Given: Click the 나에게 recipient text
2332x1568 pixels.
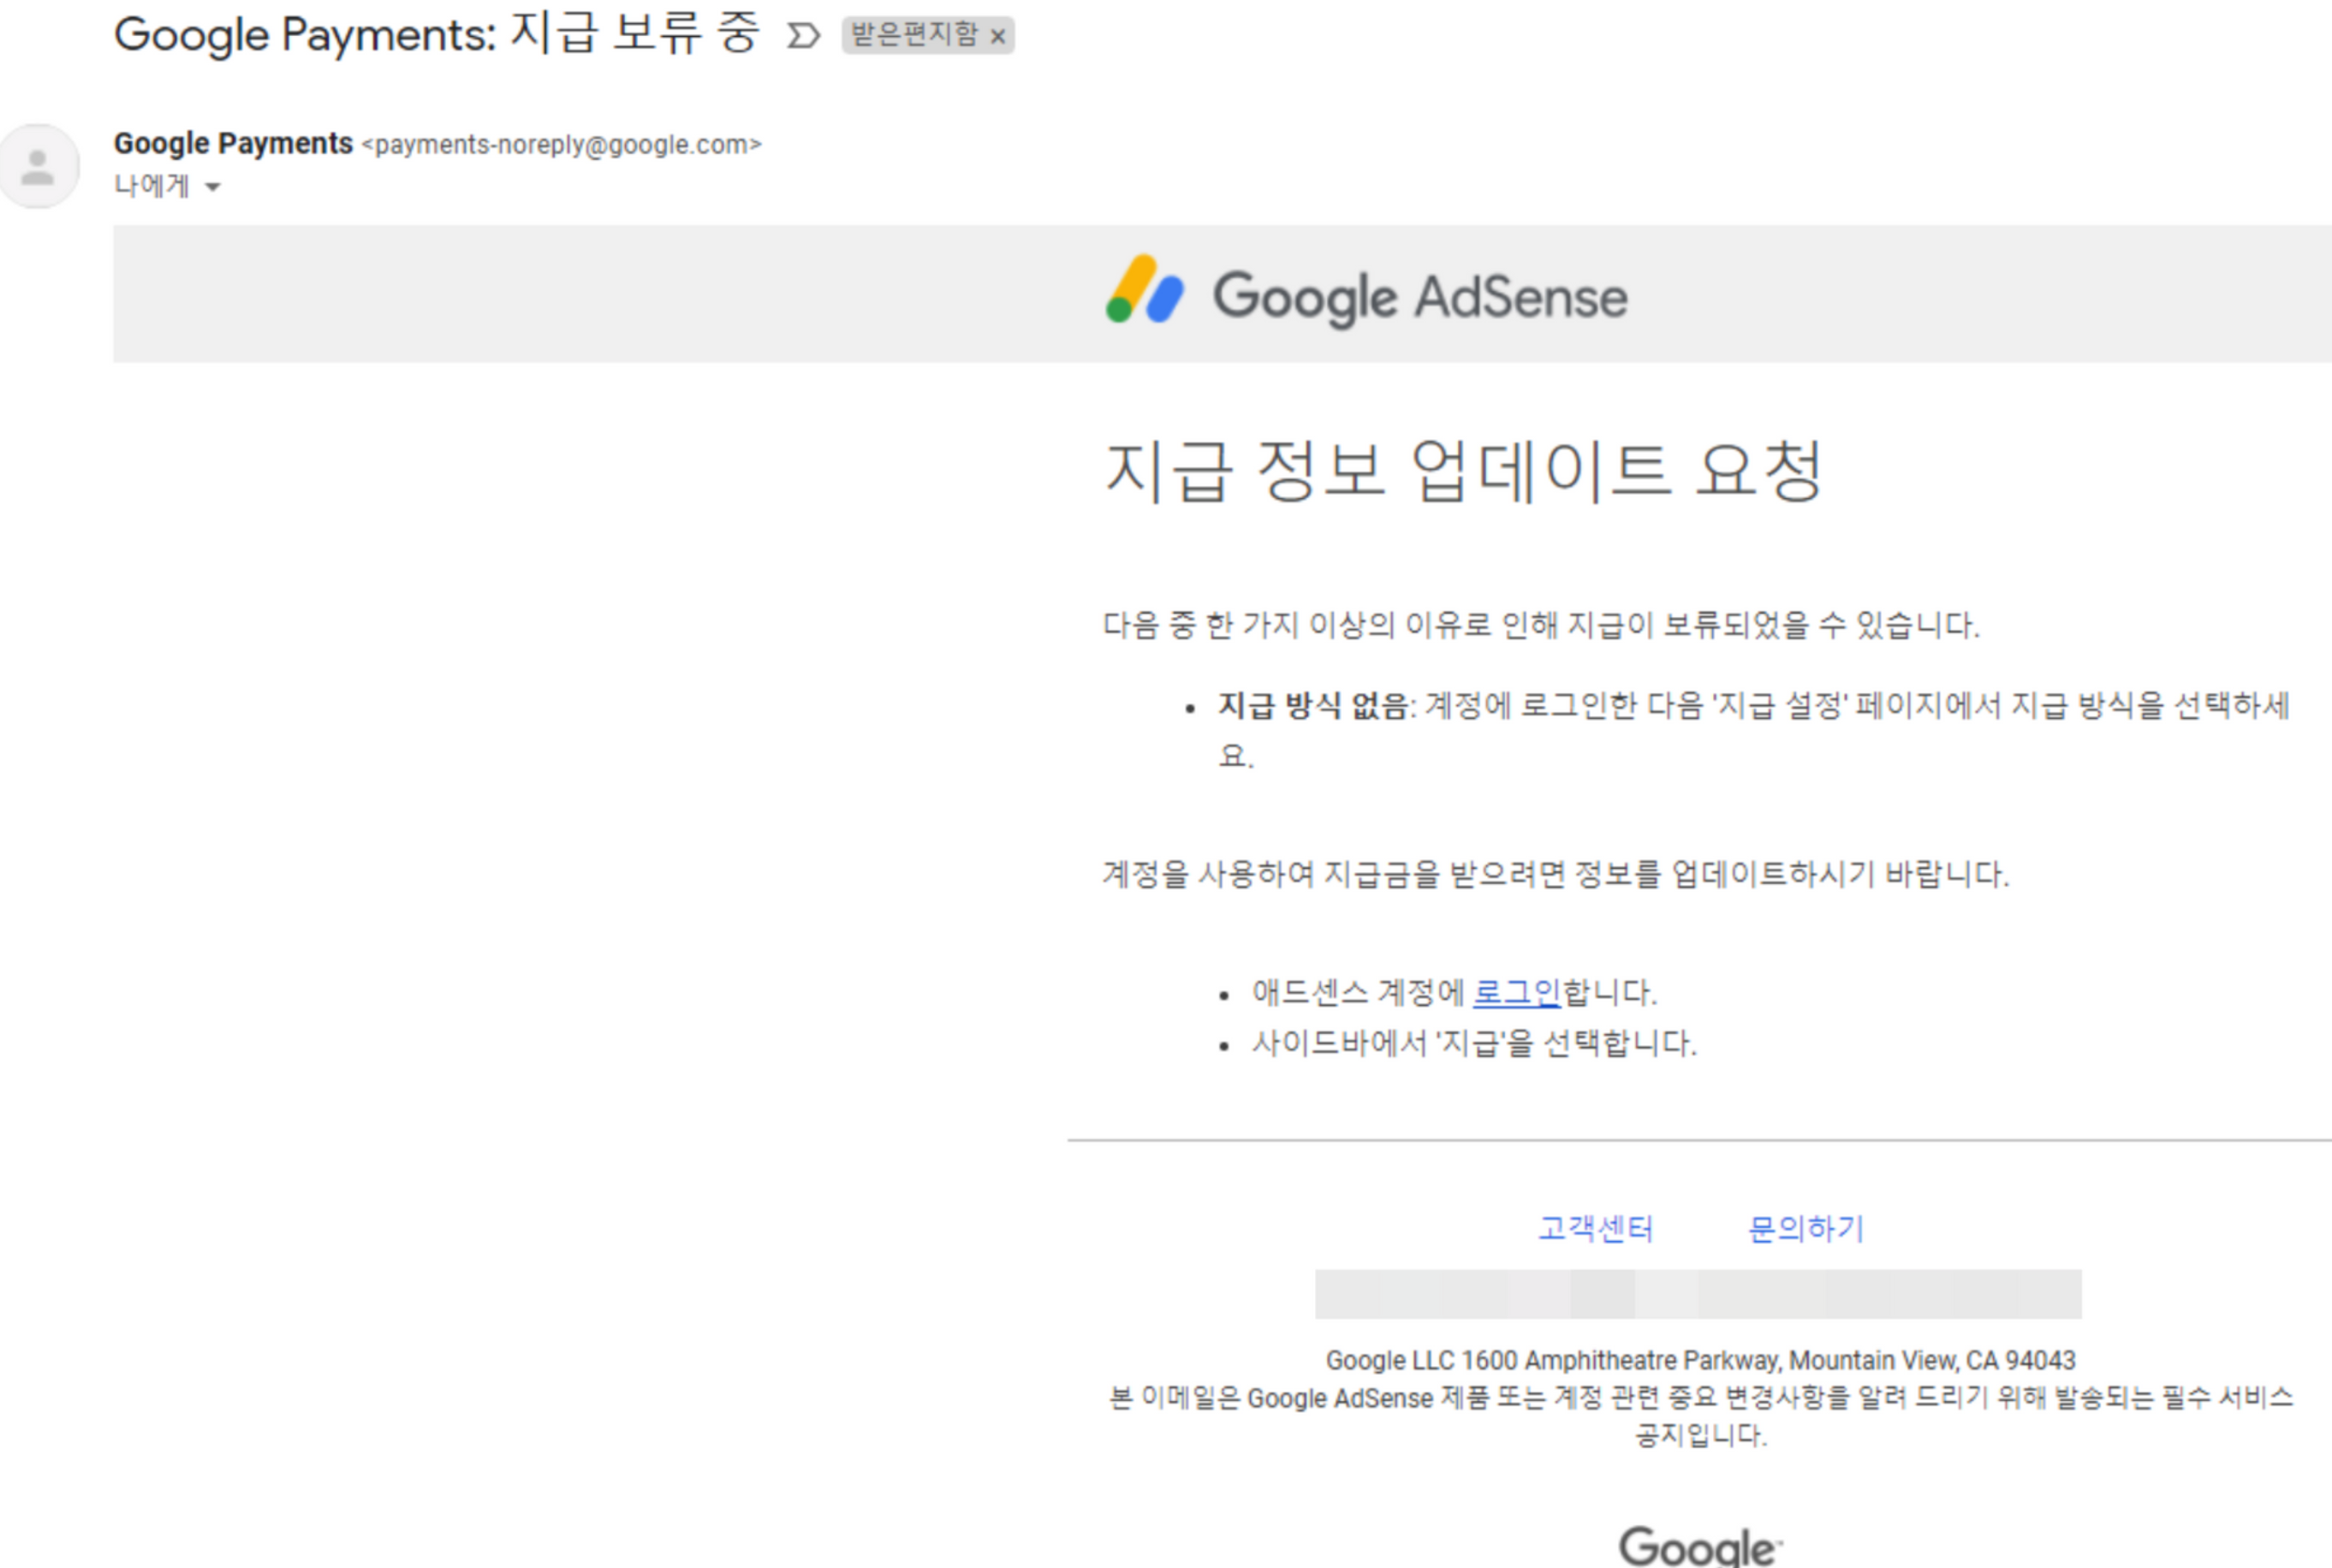Looking at the screenshot, I should (151, 186).
